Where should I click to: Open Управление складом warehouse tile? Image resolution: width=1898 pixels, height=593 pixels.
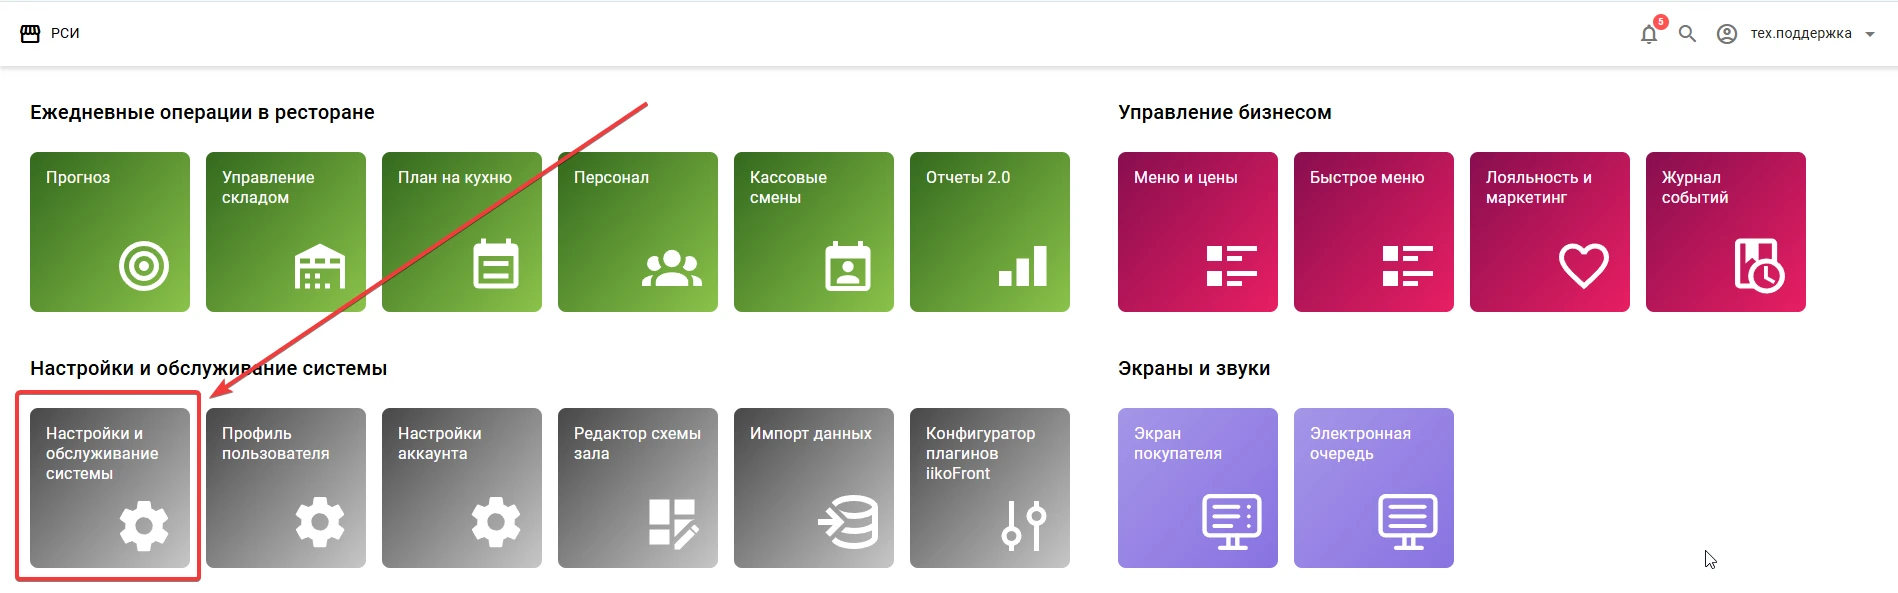[x=286, y=232]
